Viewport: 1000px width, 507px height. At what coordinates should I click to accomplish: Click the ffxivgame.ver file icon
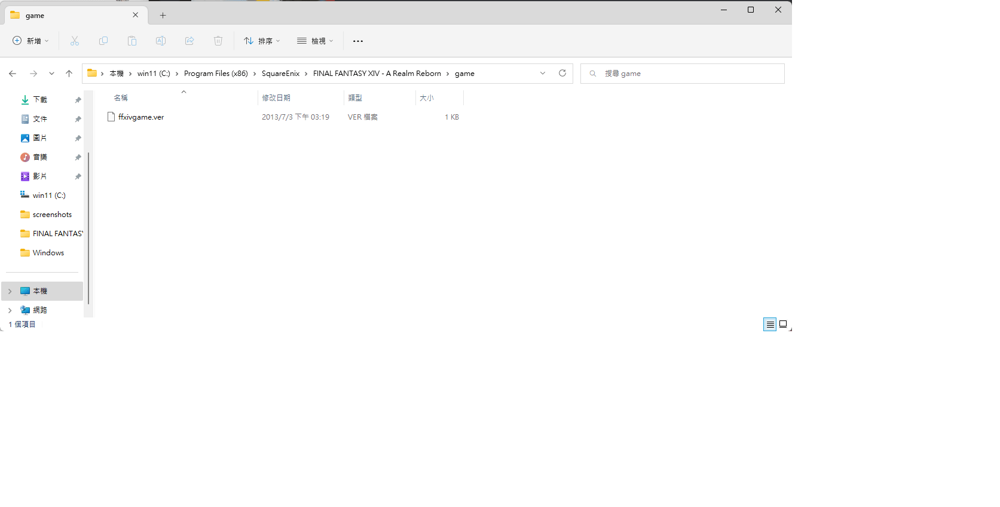[x=111, y=117]
